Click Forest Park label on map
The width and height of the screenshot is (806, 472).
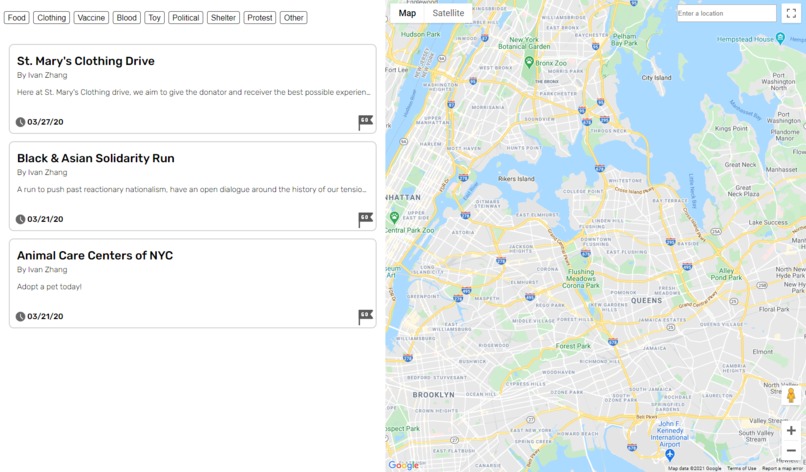[x=573, y=346]
